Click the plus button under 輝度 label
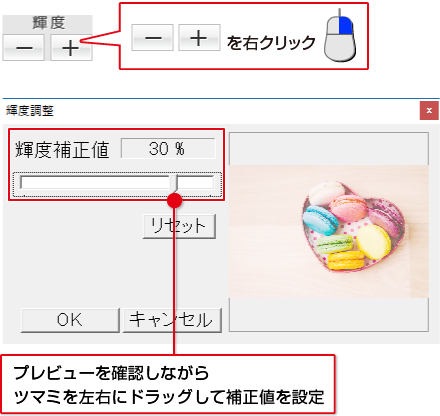The width and height of the screenshot is (440, 416). (71, 48)
